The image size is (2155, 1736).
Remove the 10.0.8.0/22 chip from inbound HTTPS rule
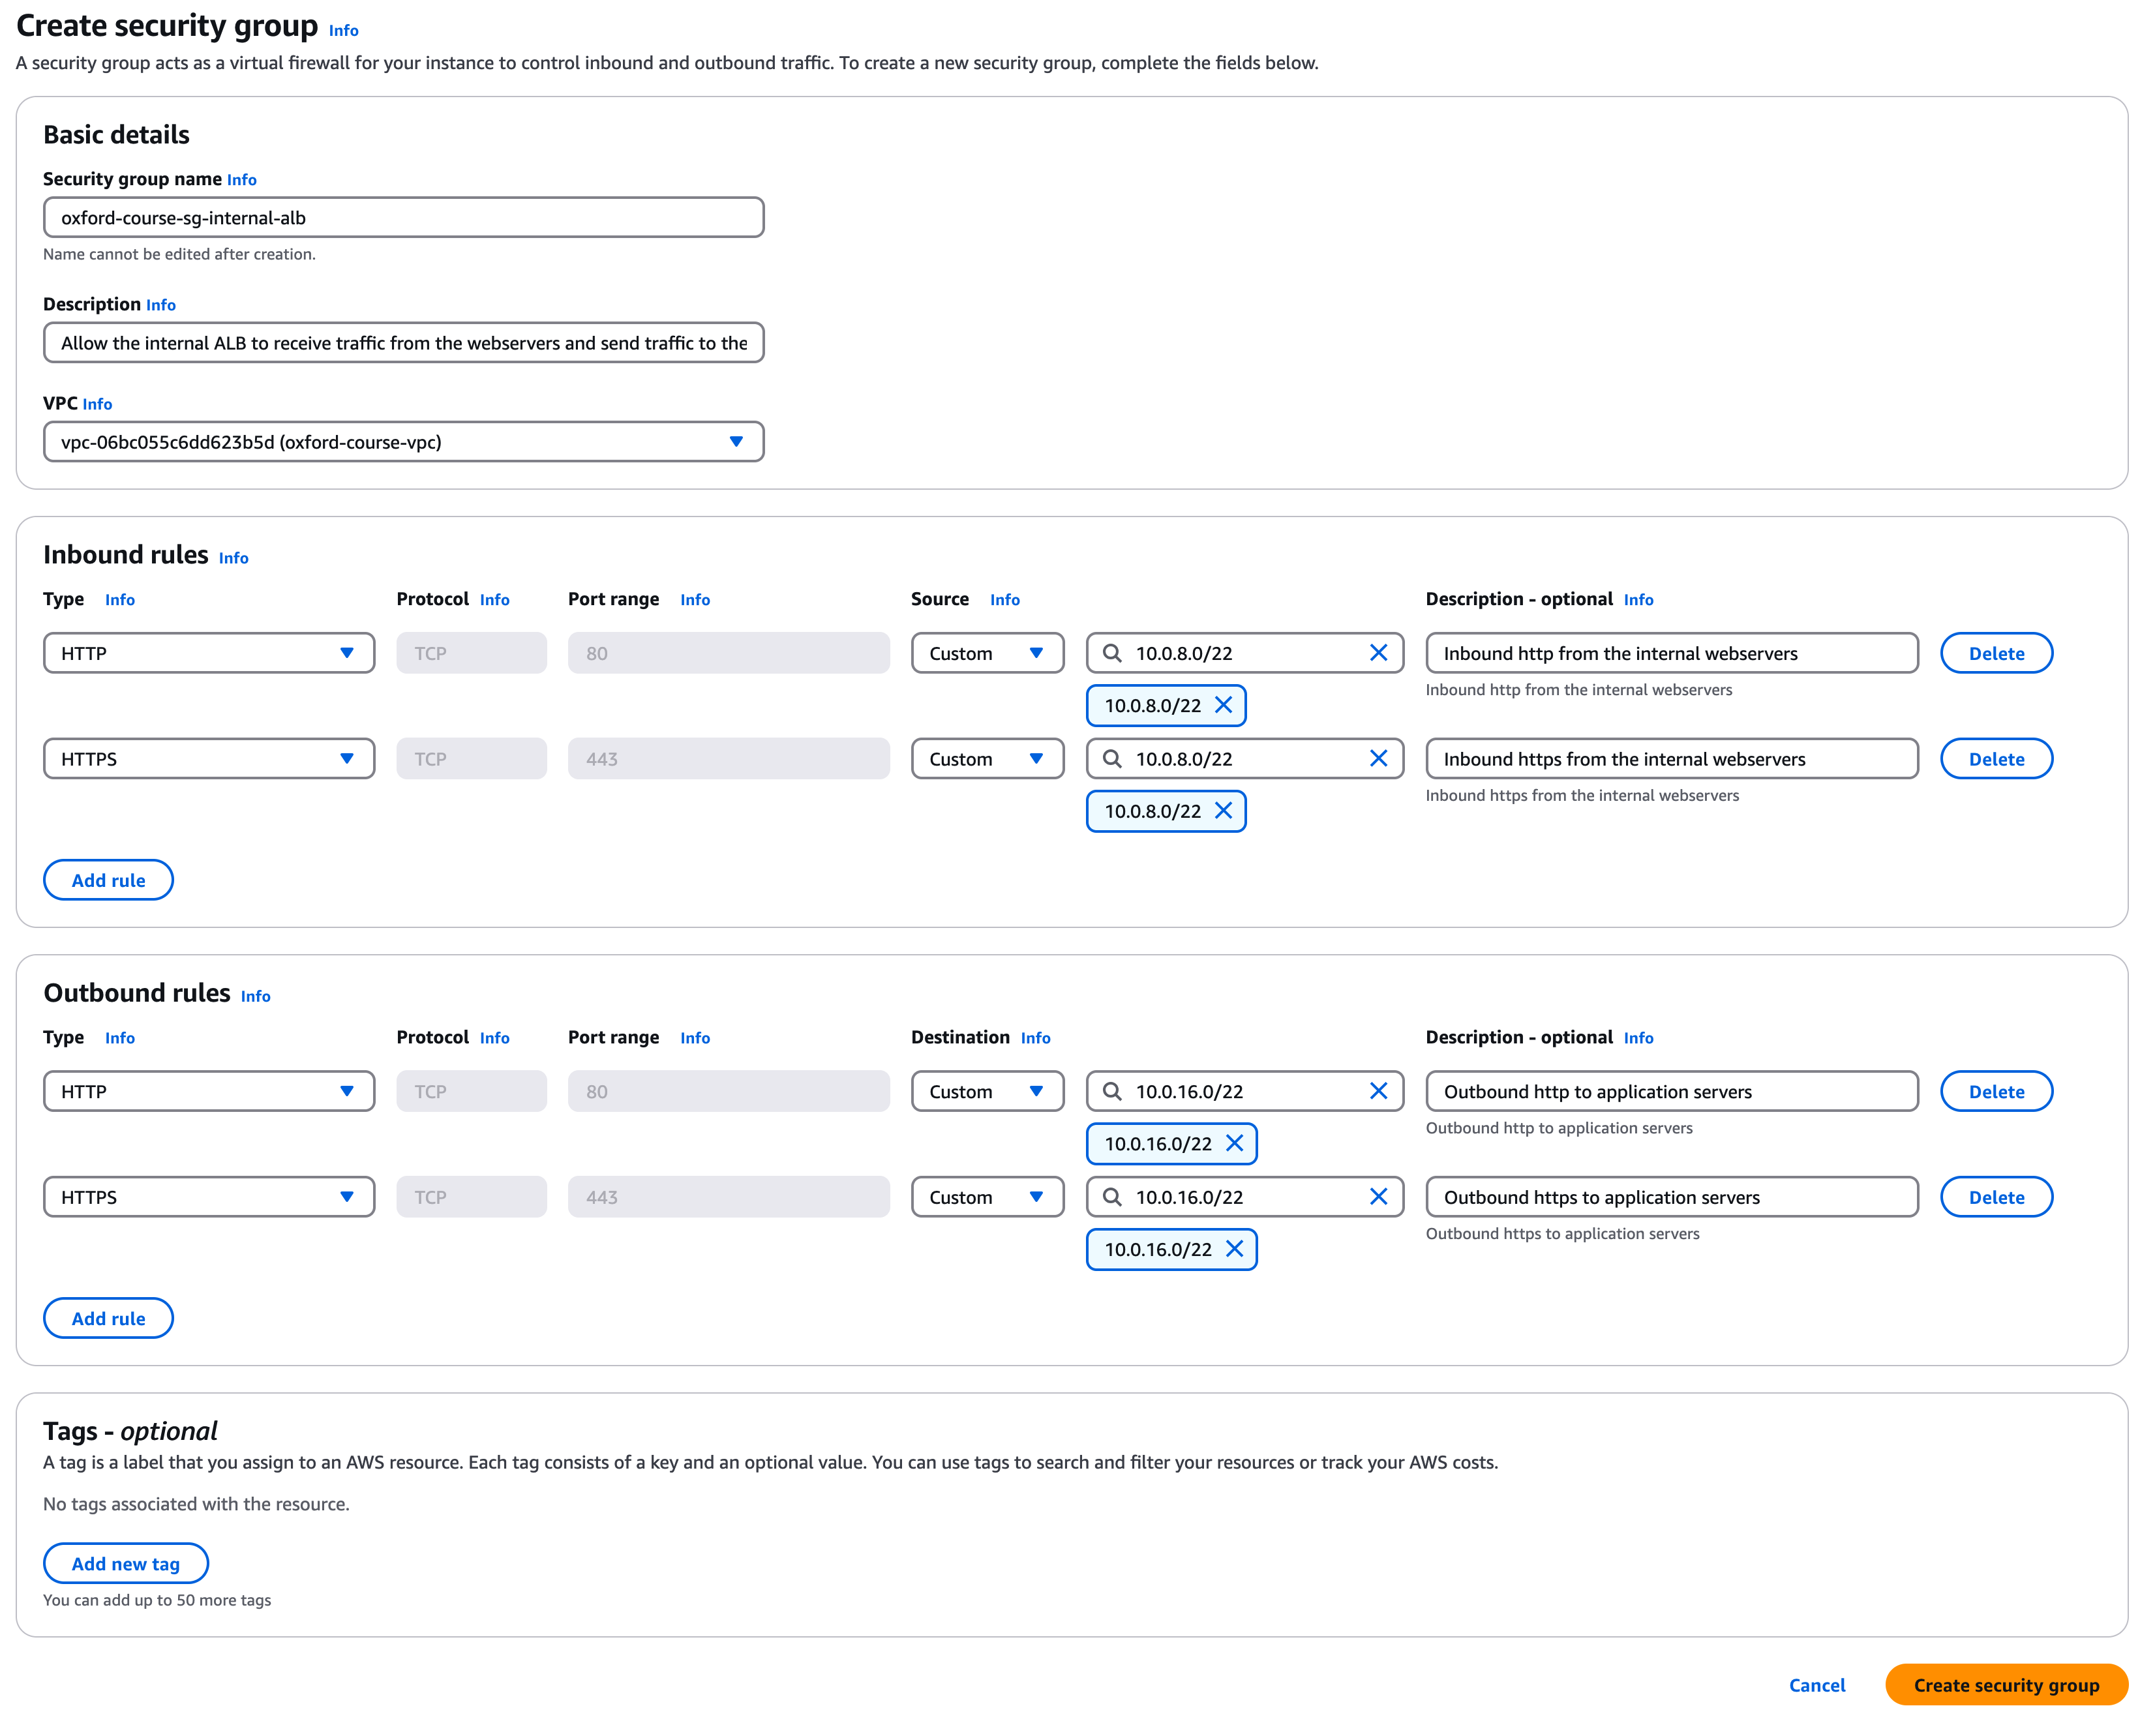[1223, 811]
